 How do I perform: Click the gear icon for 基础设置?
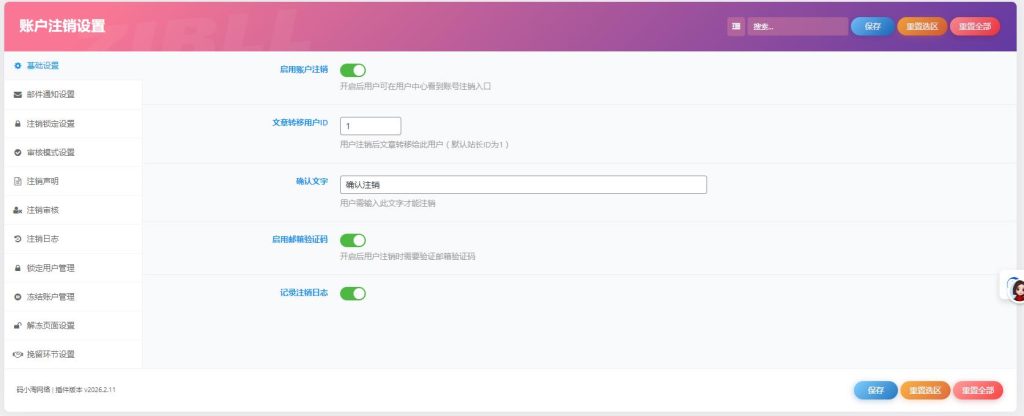click(18, 66)
